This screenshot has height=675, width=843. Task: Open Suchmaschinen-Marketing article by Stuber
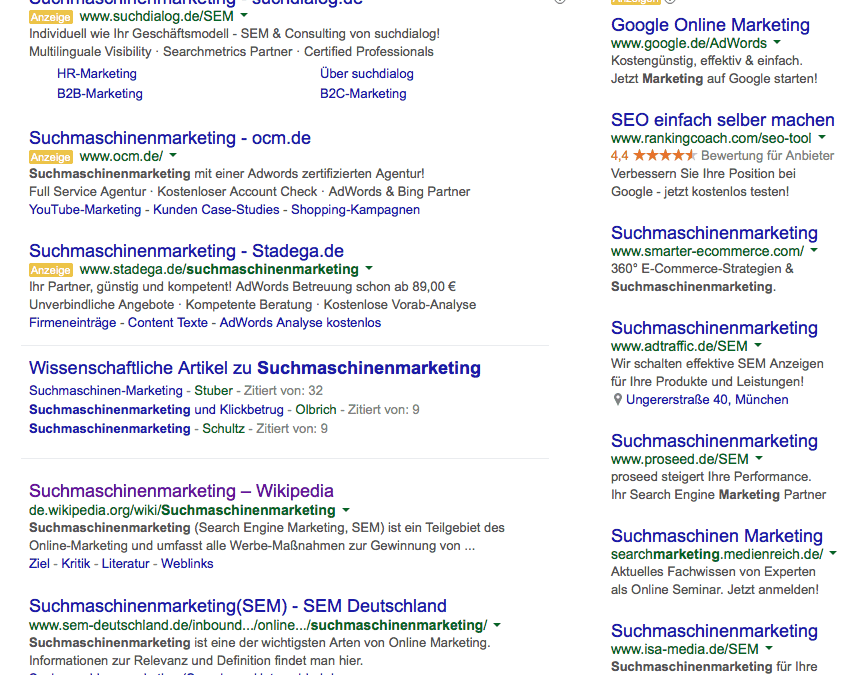[106, 391]
